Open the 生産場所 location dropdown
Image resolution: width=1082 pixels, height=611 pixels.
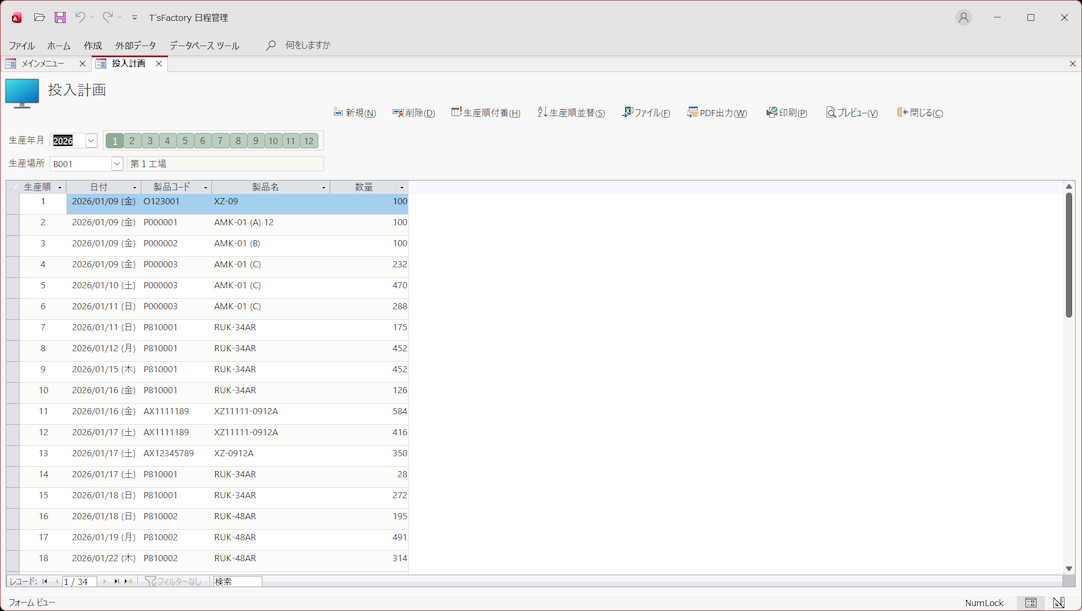tap(116, 164)
